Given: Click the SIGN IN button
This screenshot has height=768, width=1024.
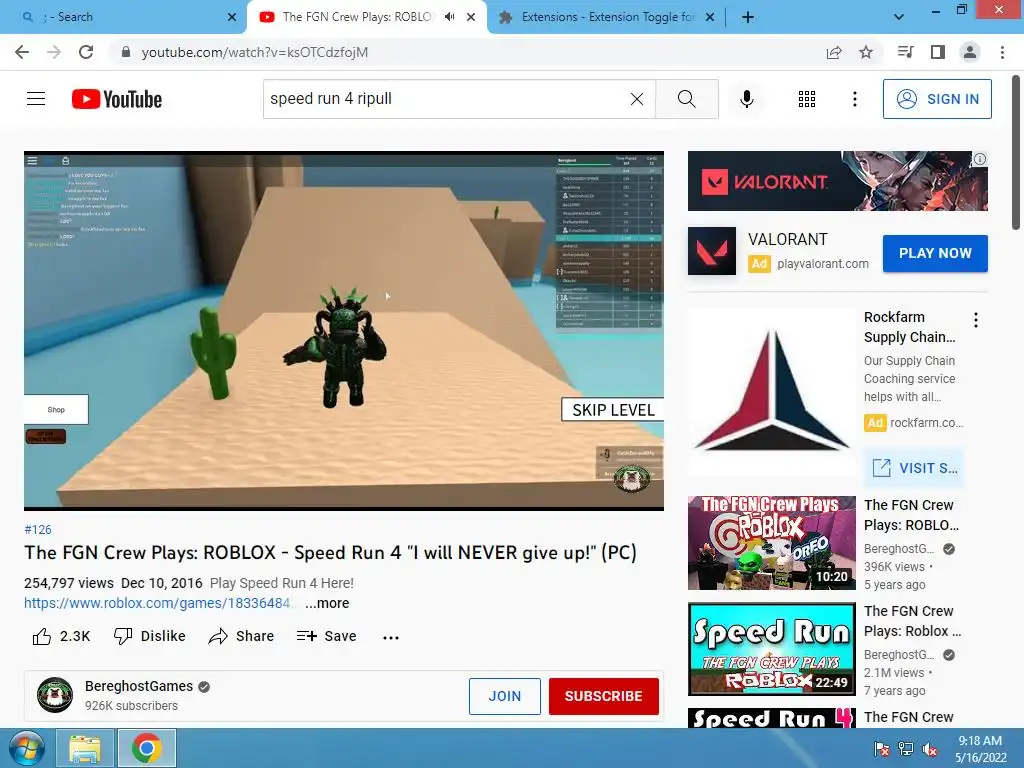Looking at the screenshot, I should click(937, 99).
